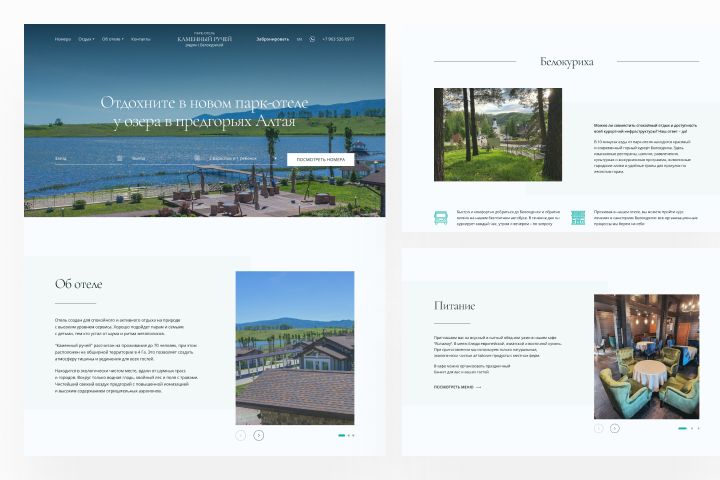Click the Заезд check-in date field
Screen dimensions: 720x480
click(89, 158)
